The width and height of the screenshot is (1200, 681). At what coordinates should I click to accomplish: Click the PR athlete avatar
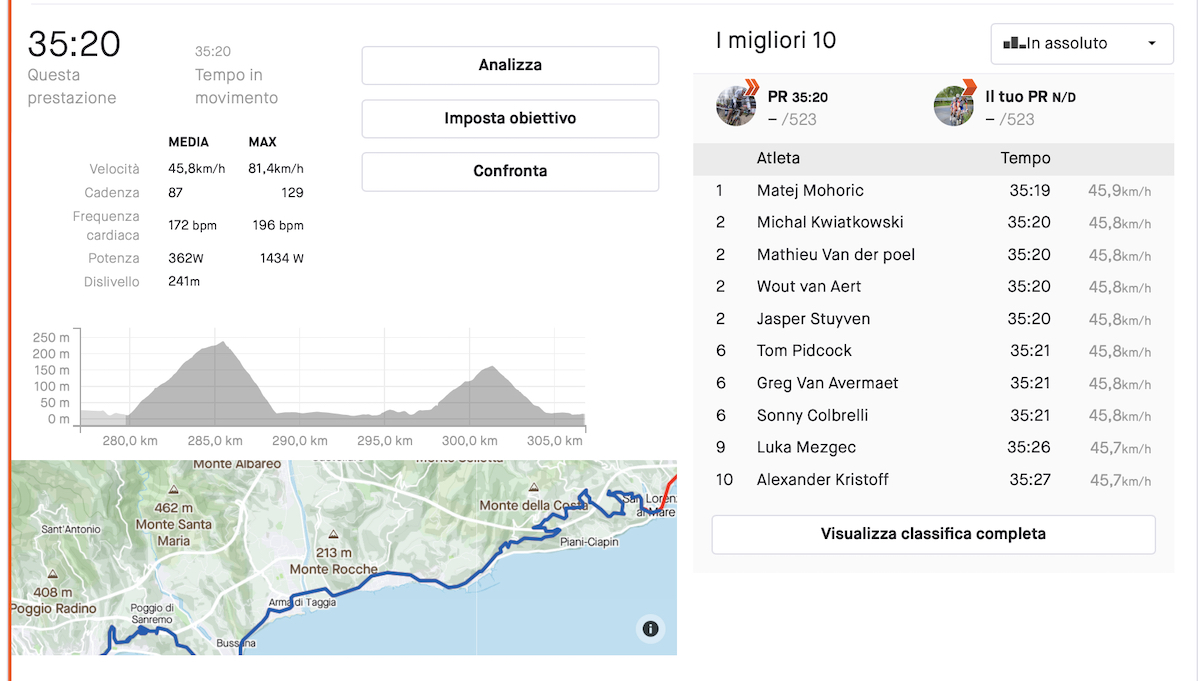point(736,106)
